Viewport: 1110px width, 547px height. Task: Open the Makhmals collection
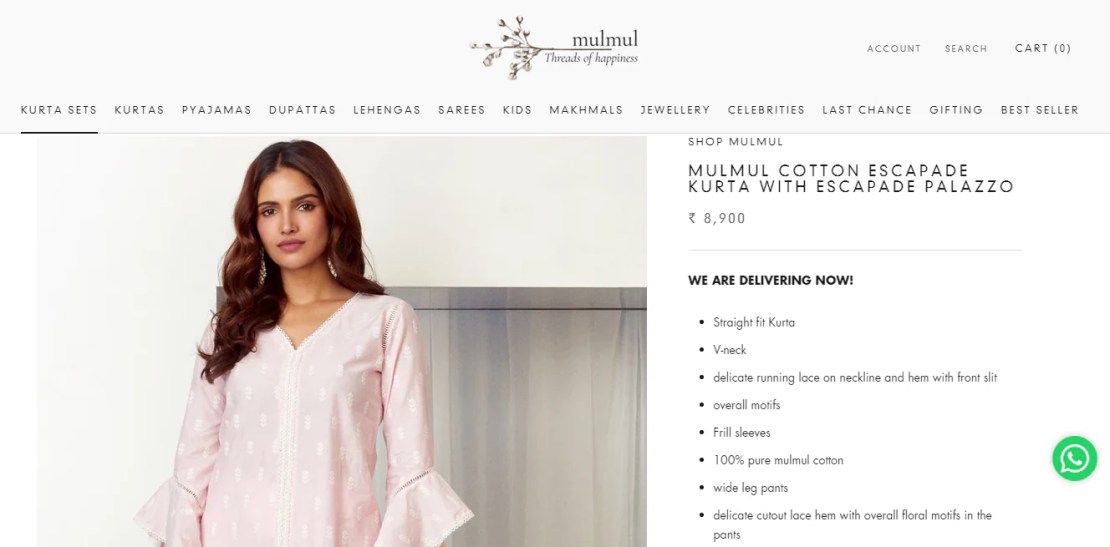[586, 110]
